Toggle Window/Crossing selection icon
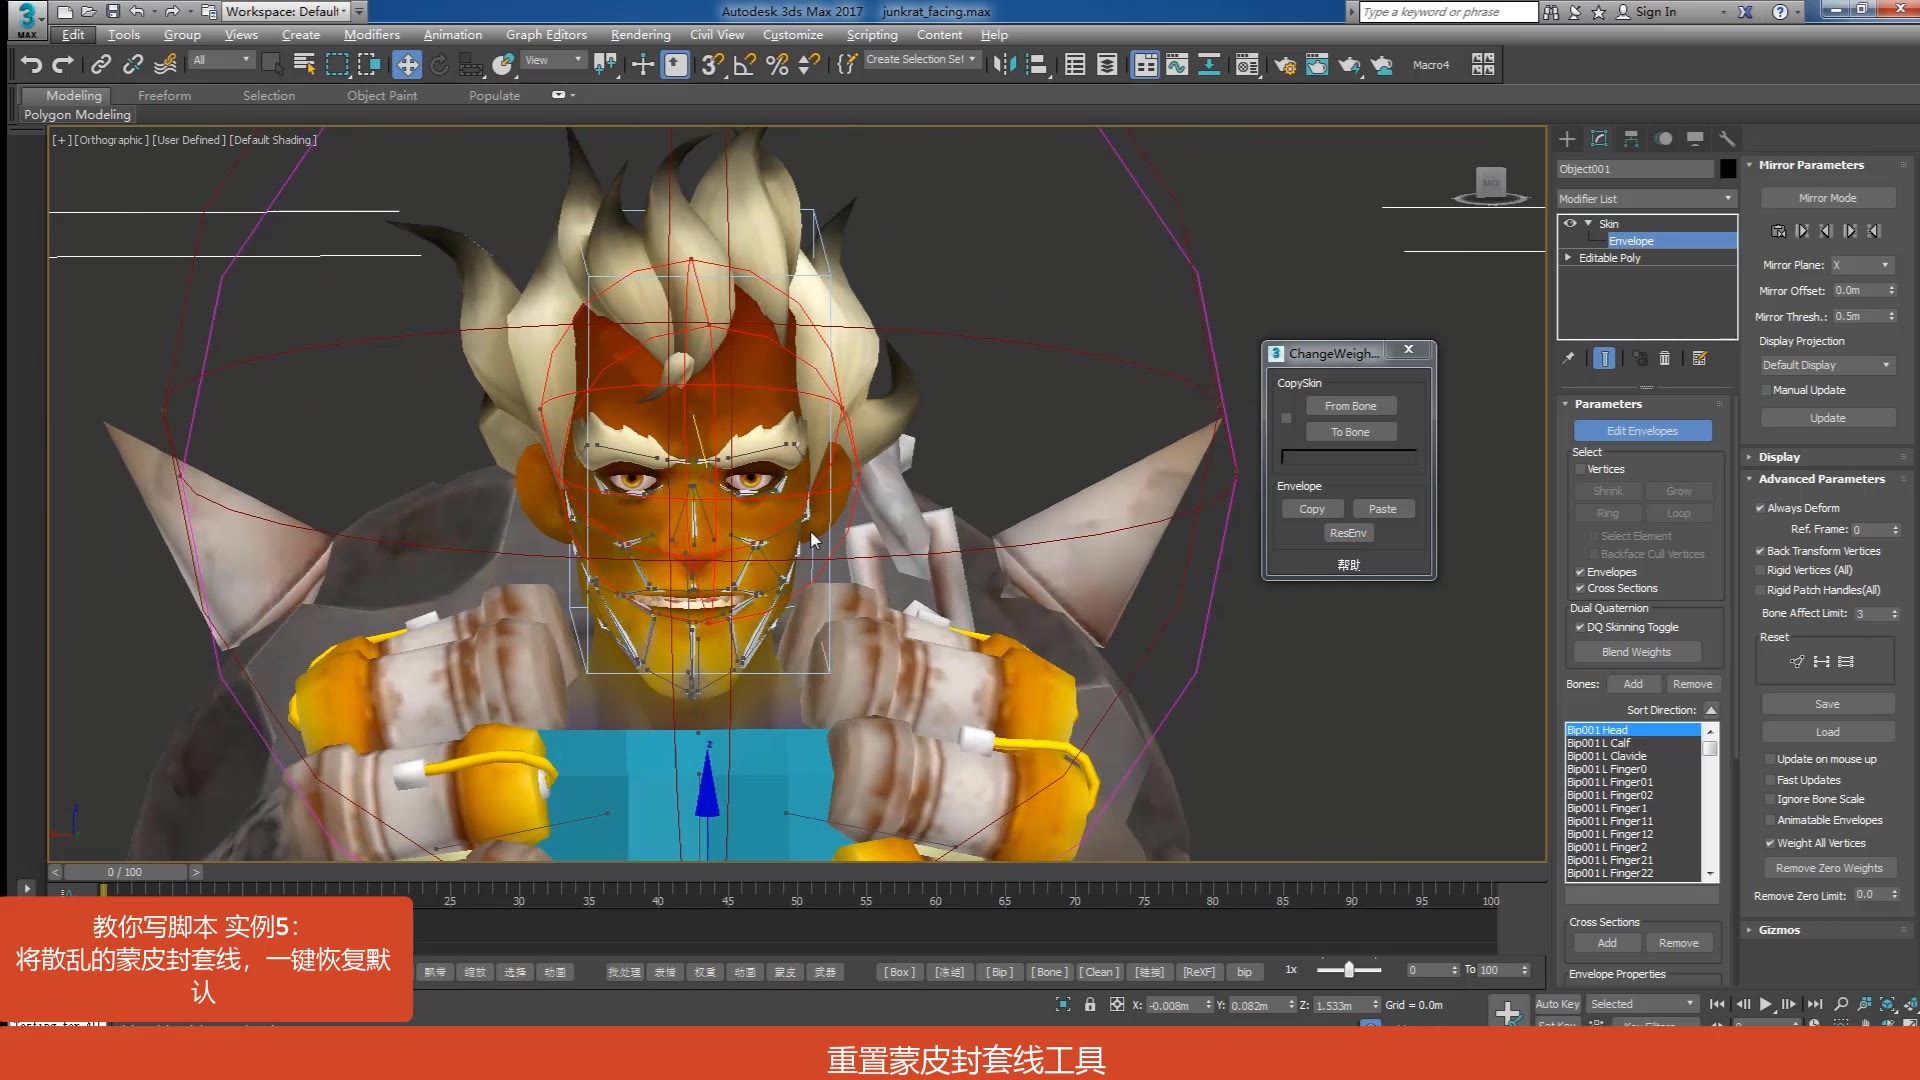This screenshot has width=1920, height=1080. (x=369, y=65)
